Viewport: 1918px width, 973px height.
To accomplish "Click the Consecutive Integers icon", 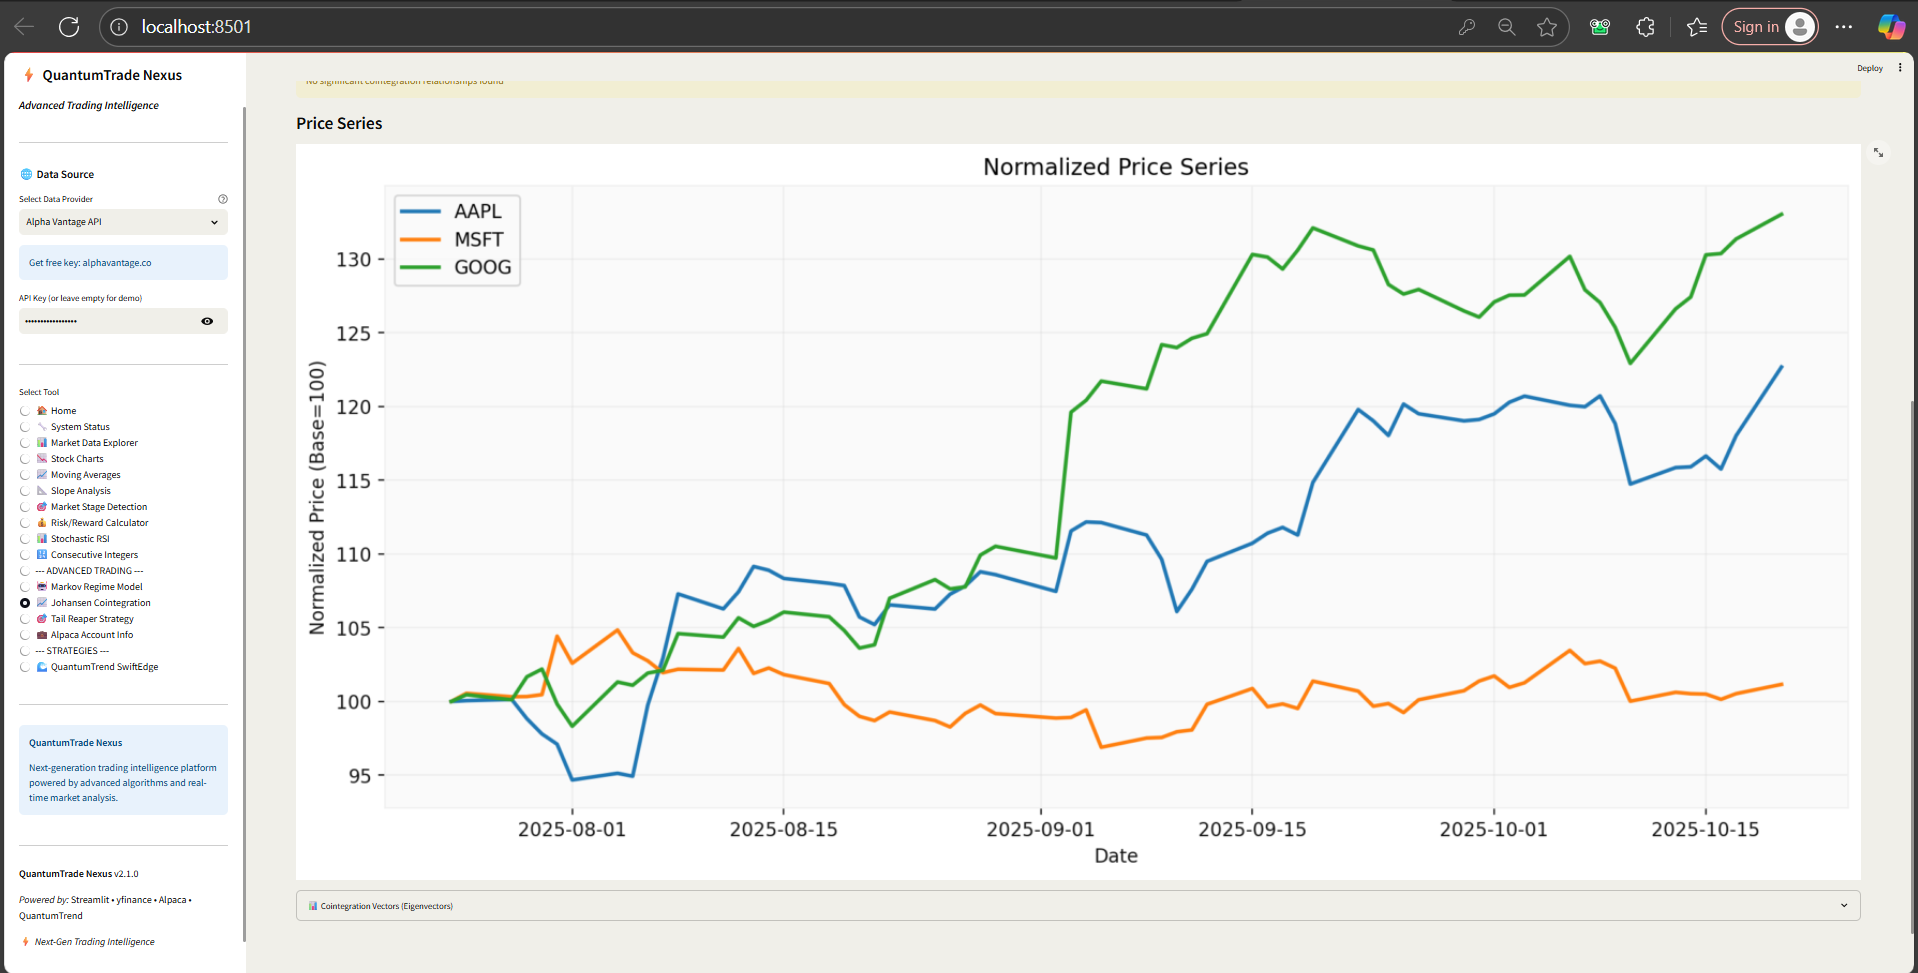I will (42, 555).
